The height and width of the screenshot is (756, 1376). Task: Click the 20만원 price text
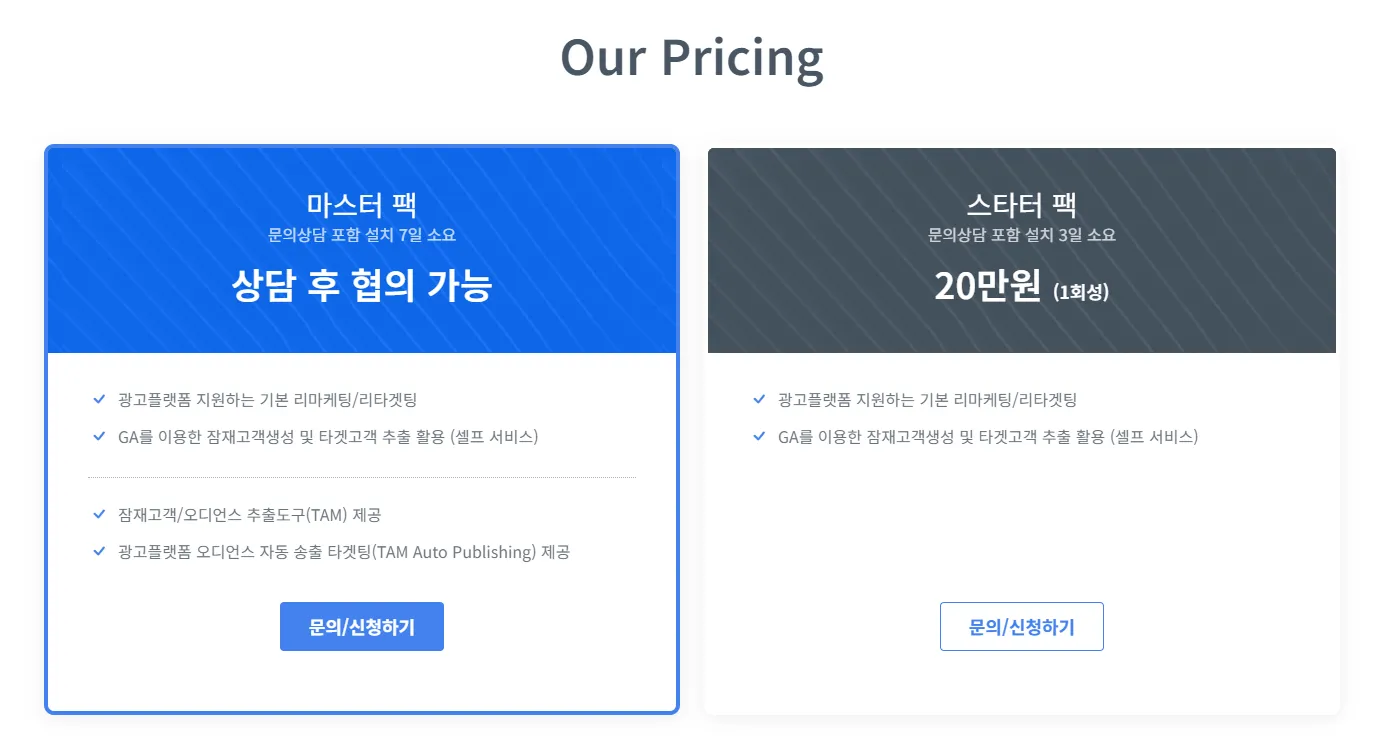[x=990, y=287]
